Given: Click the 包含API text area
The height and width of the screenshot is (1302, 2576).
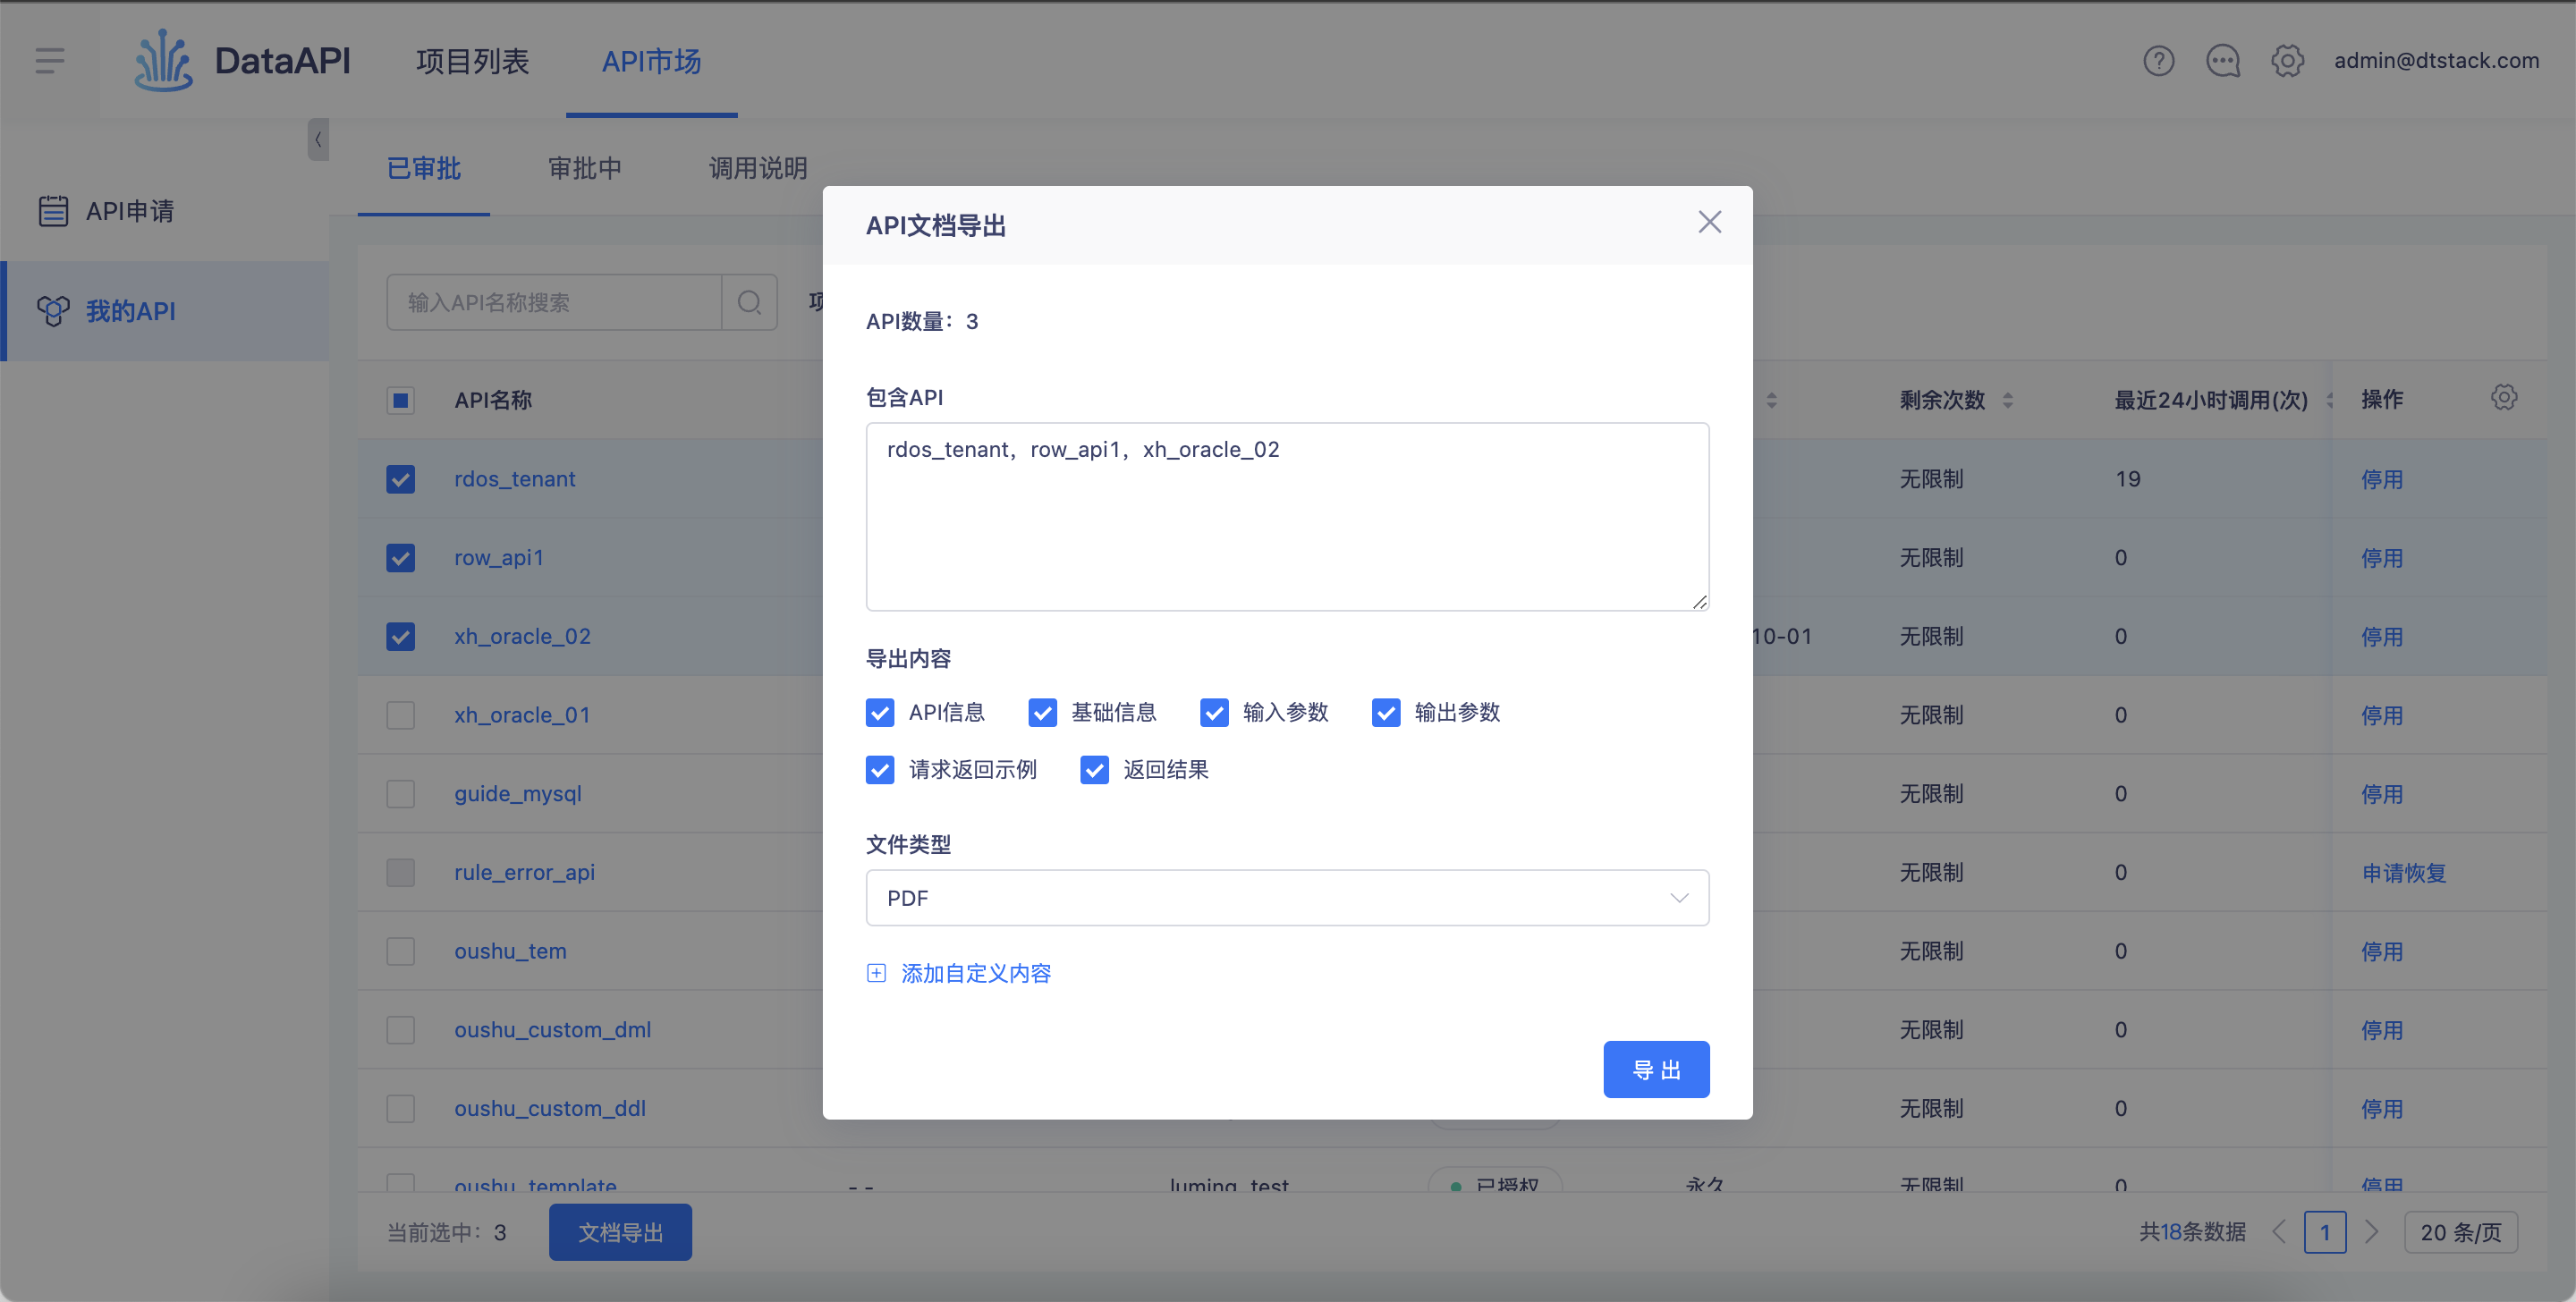Looking at the screenshot, I should (x=1287, y=516).
